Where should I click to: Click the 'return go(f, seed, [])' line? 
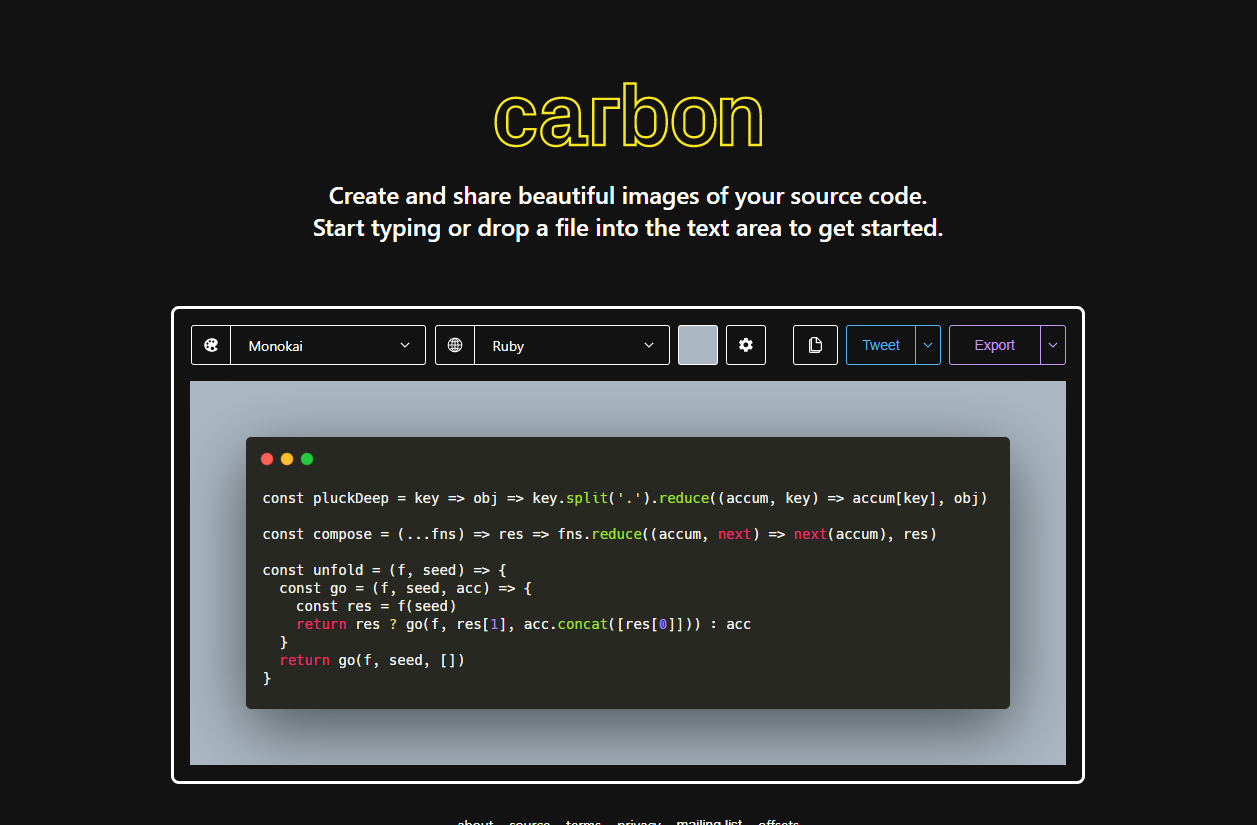coord(372,660)
